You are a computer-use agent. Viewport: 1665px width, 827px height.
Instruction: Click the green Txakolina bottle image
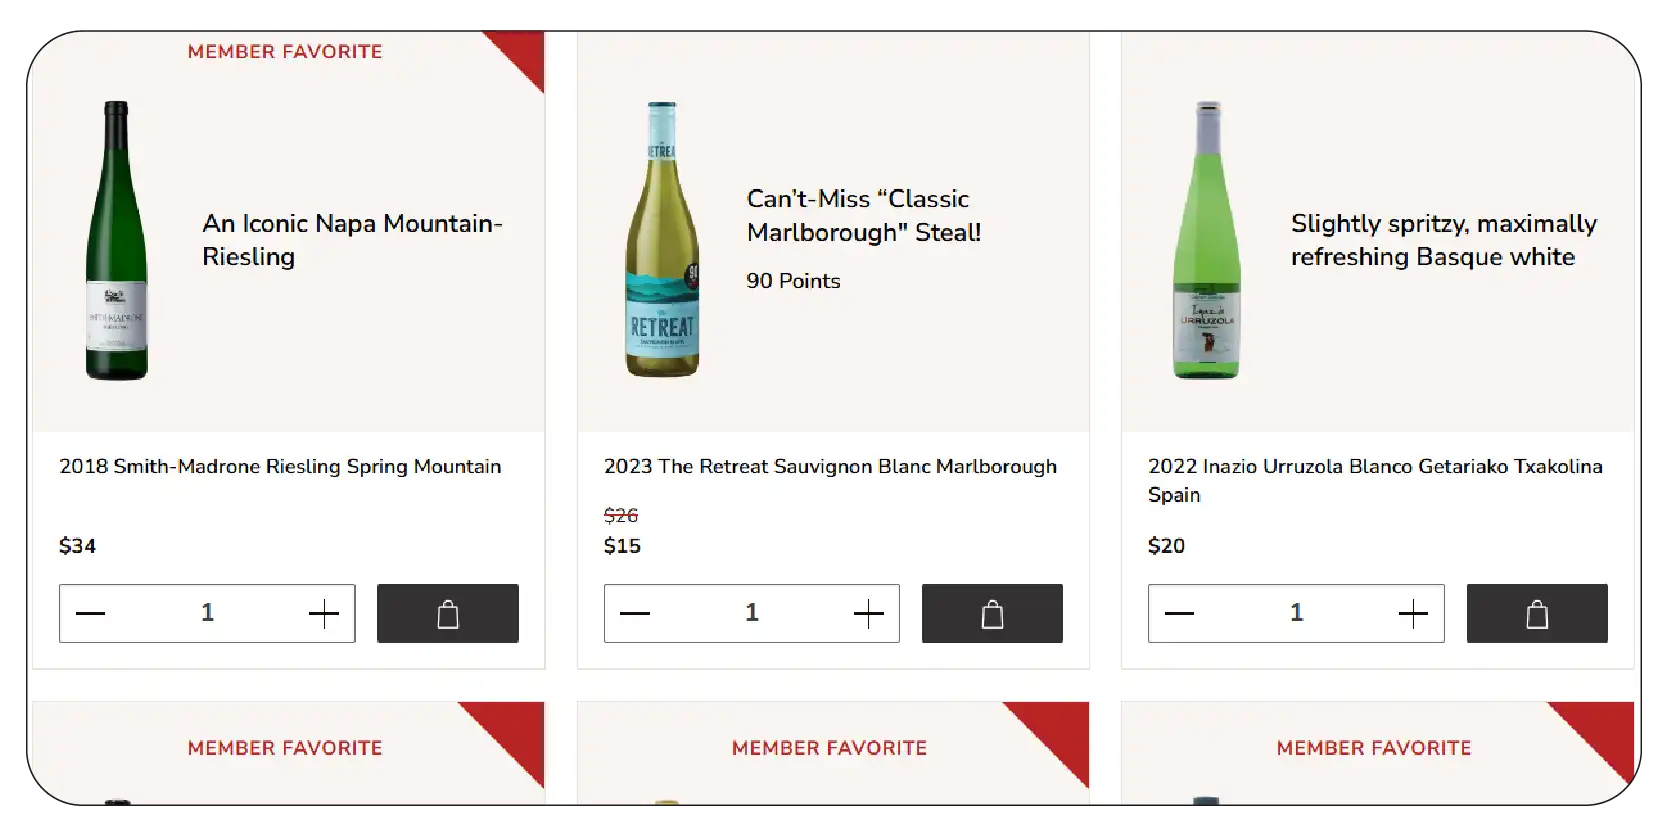1207,240
